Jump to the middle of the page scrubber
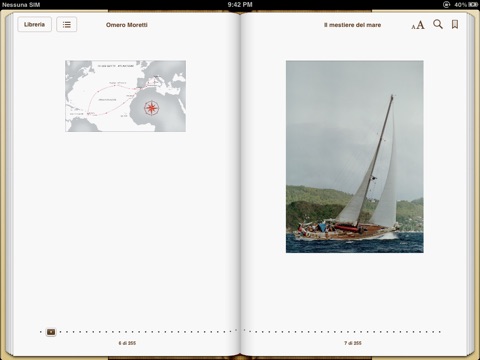The width and height of the screenshot is (480, 360). point(240,331)
